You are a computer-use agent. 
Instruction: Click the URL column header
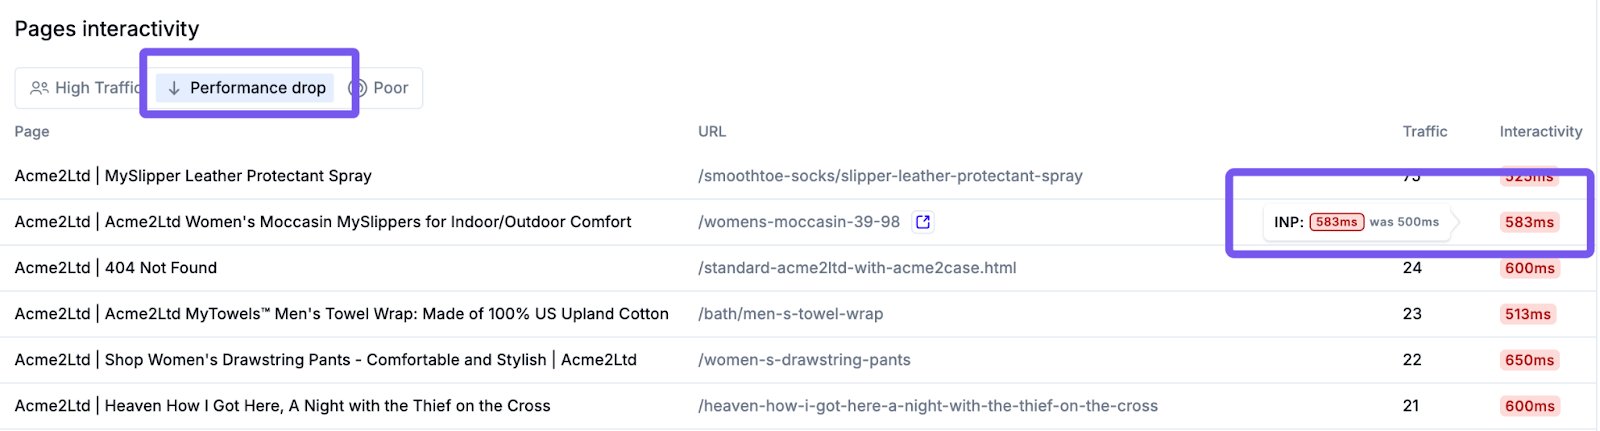(x=712, y=132)
